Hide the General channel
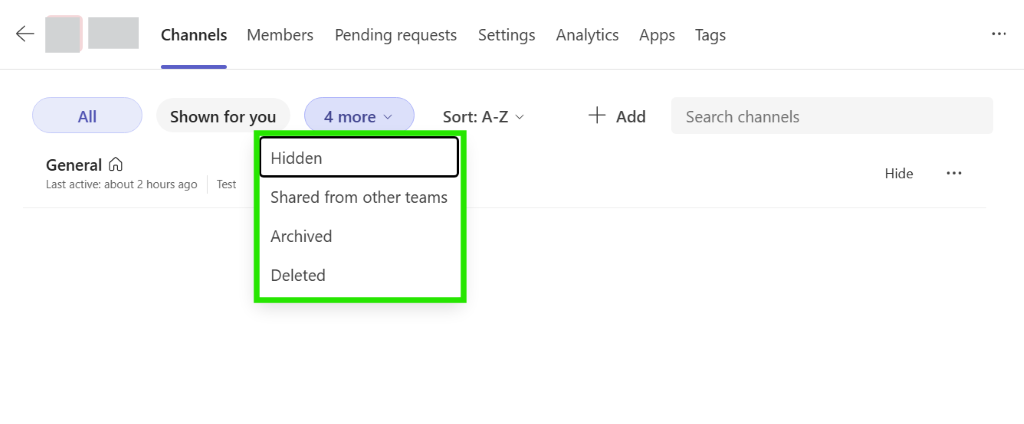1024x424 pixels. [x=899, y=173]
